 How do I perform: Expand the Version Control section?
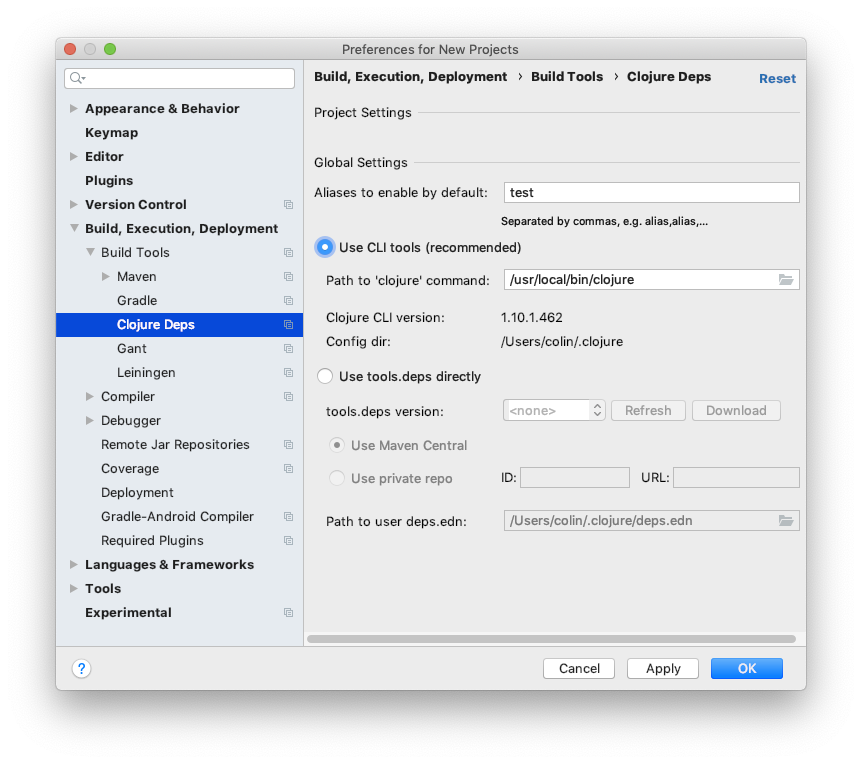(73, 204)
